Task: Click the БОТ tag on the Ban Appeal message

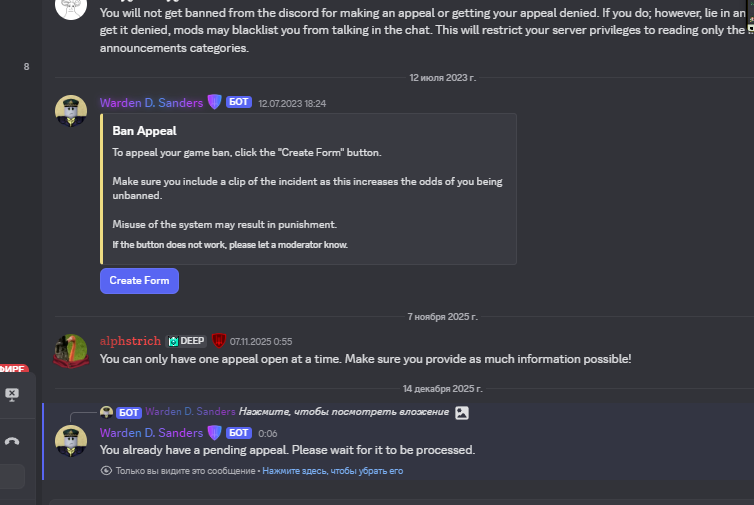Action: pyautogui.click(x=238, y=103)
